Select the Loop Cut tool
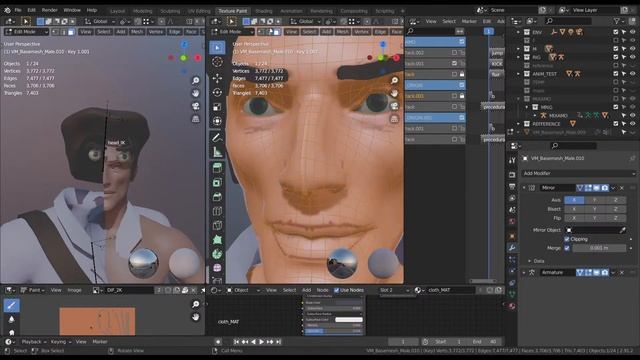The image size is (640, 360). pos(217,211)
